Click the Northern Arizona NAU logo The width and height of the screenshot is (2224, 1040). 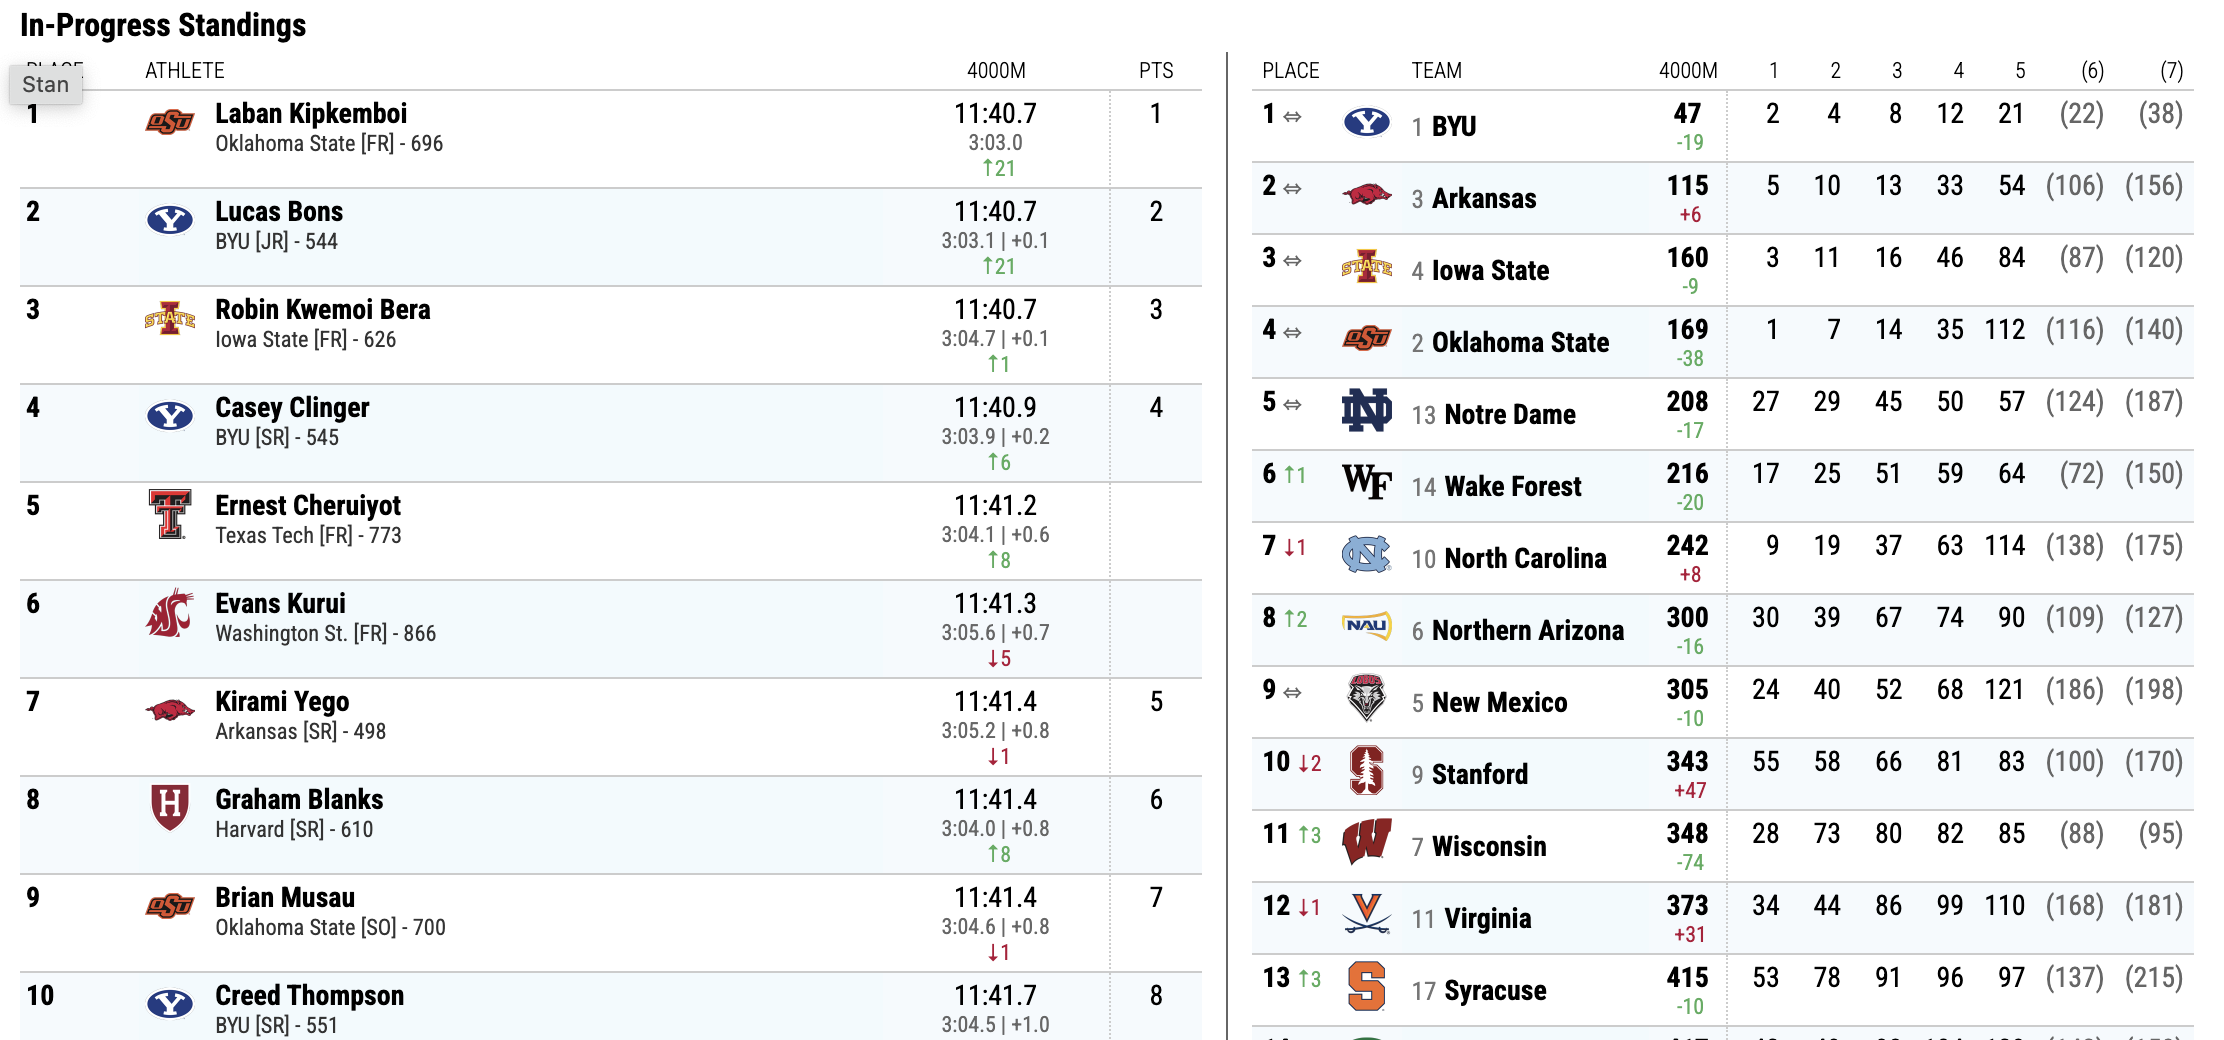click(1366, 626)
